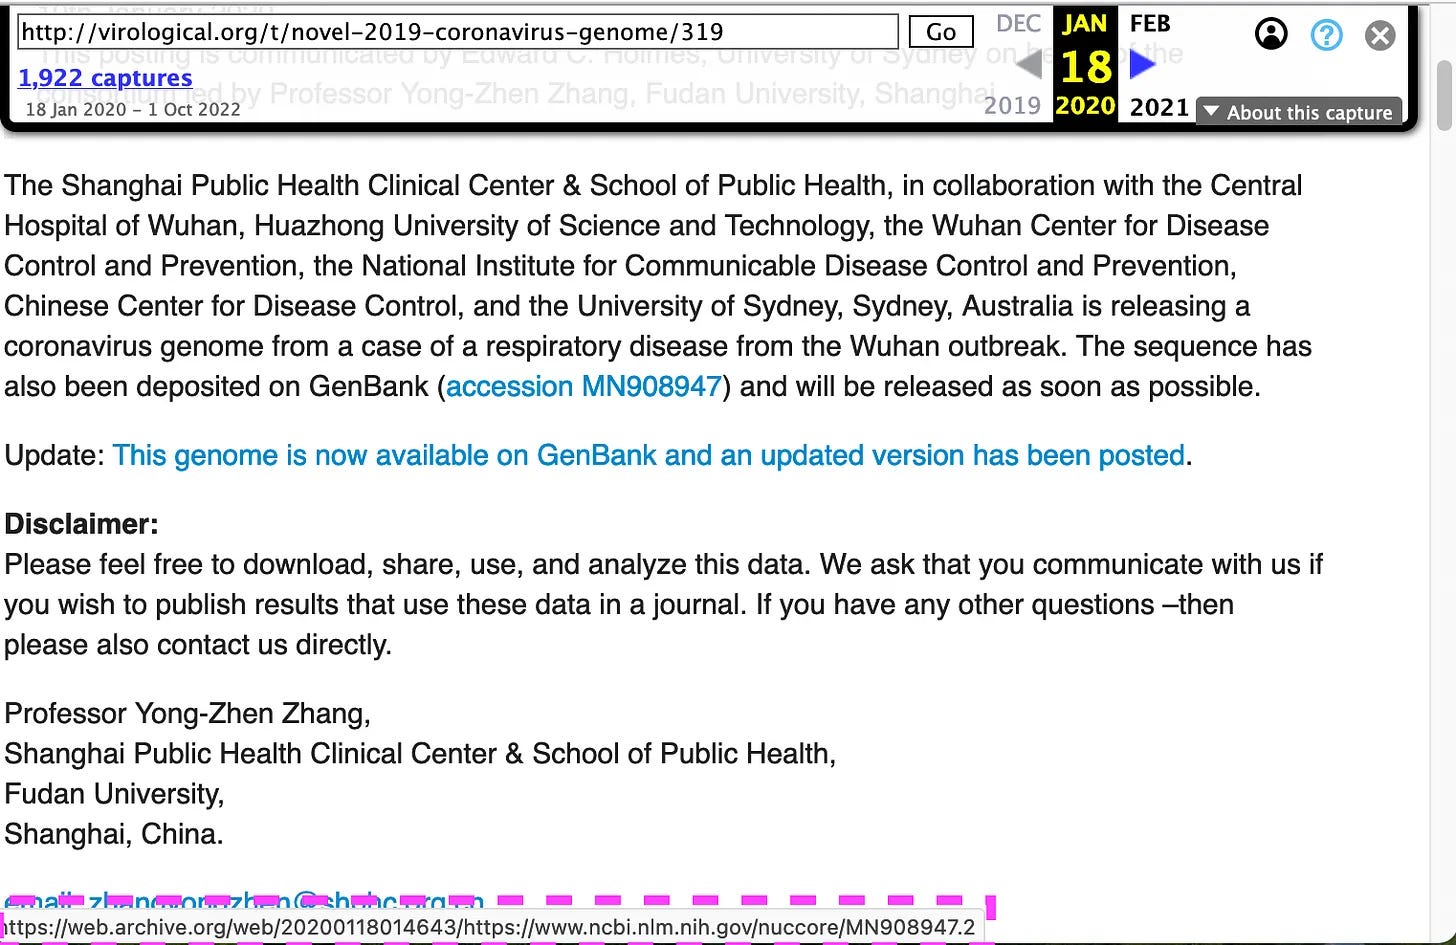Click the 'Professor Yong-Zhen Zhang,' text
Screen dimensions: 1456x945
point(188,714)
